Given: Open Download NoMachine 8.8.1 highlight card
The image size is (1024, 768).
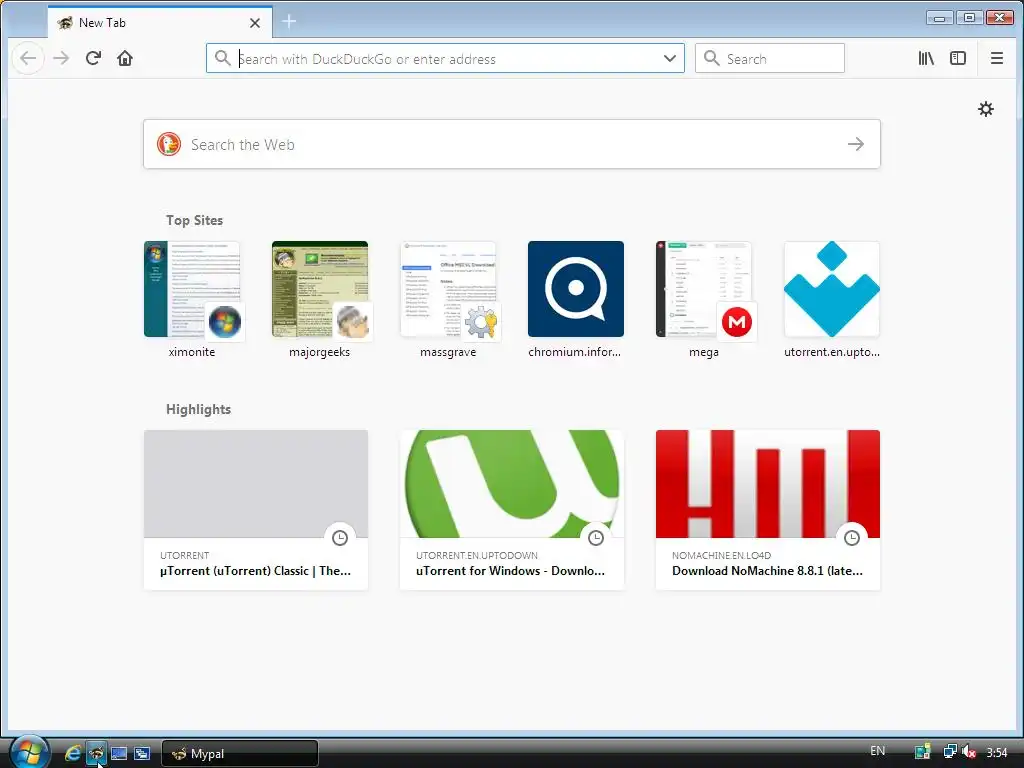Looking at the screenshot, I should 768,509.
